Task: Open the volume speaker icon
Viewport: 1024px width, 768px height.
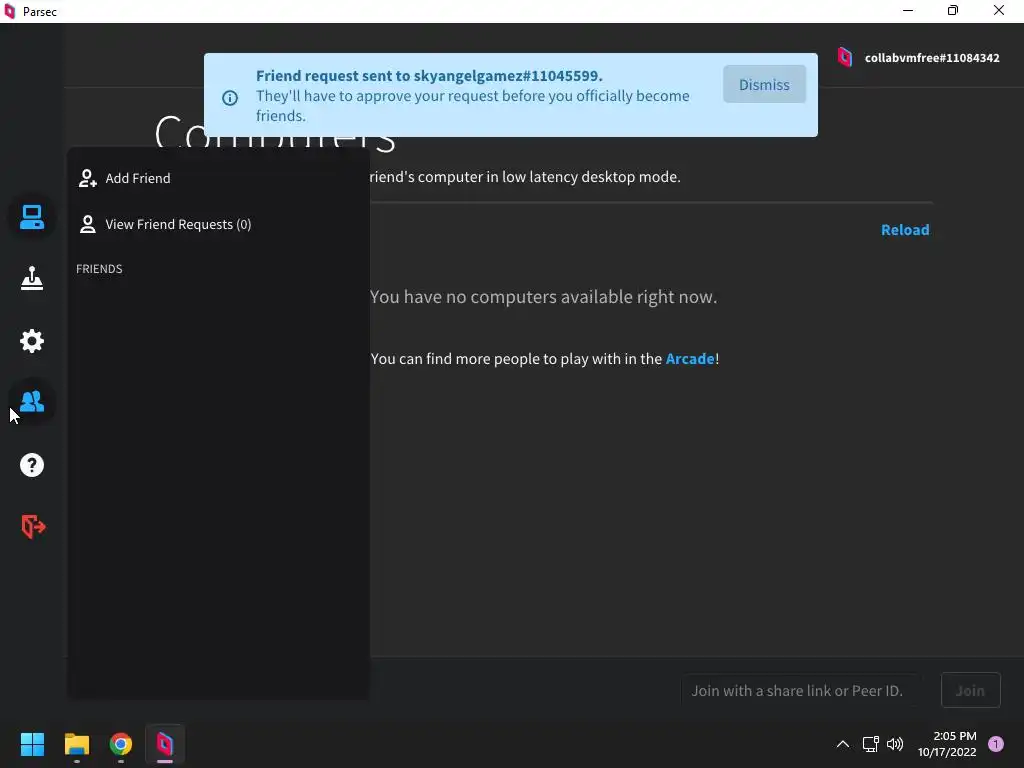Action: pyautogui.click(x=895, y=744)
